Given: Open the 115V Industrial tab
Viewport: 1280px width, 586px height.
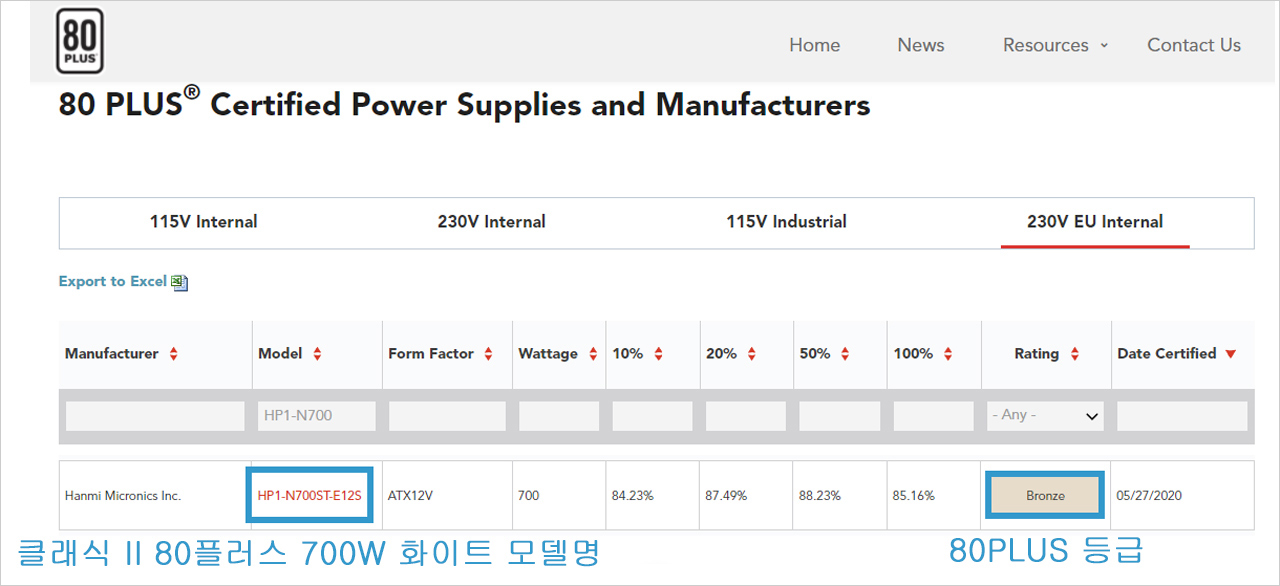Looking at the screenshot, I should 786,222.
